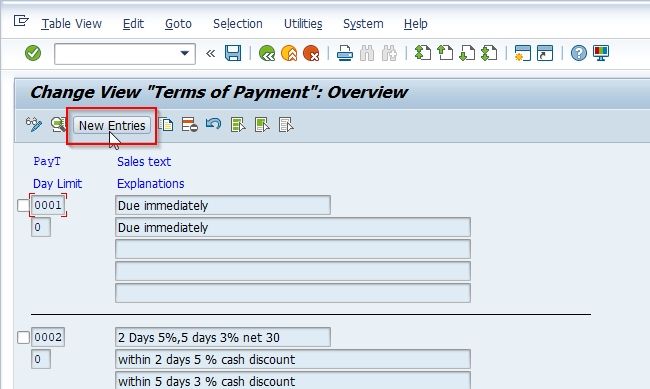Open the command field dropdown arrow
This screenshot has width=650, height=389.
(185, 53)
